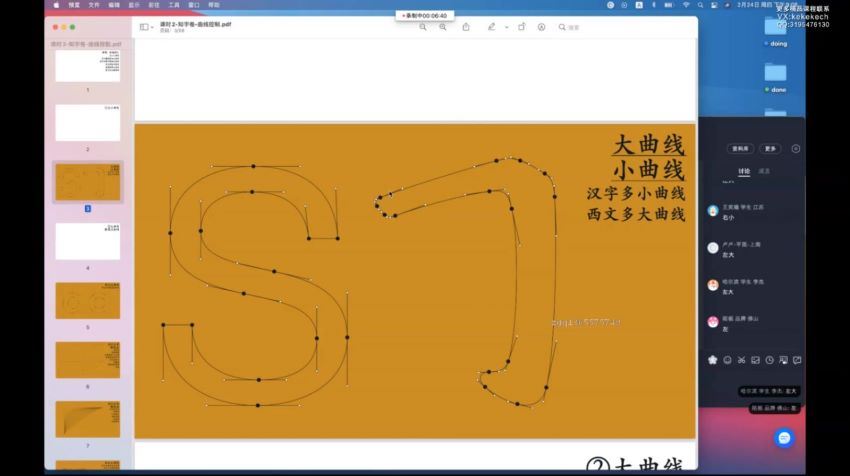Click the screen share icon in chat toolbar
This screenshot has height=476, width=850.
coord(783,360)
